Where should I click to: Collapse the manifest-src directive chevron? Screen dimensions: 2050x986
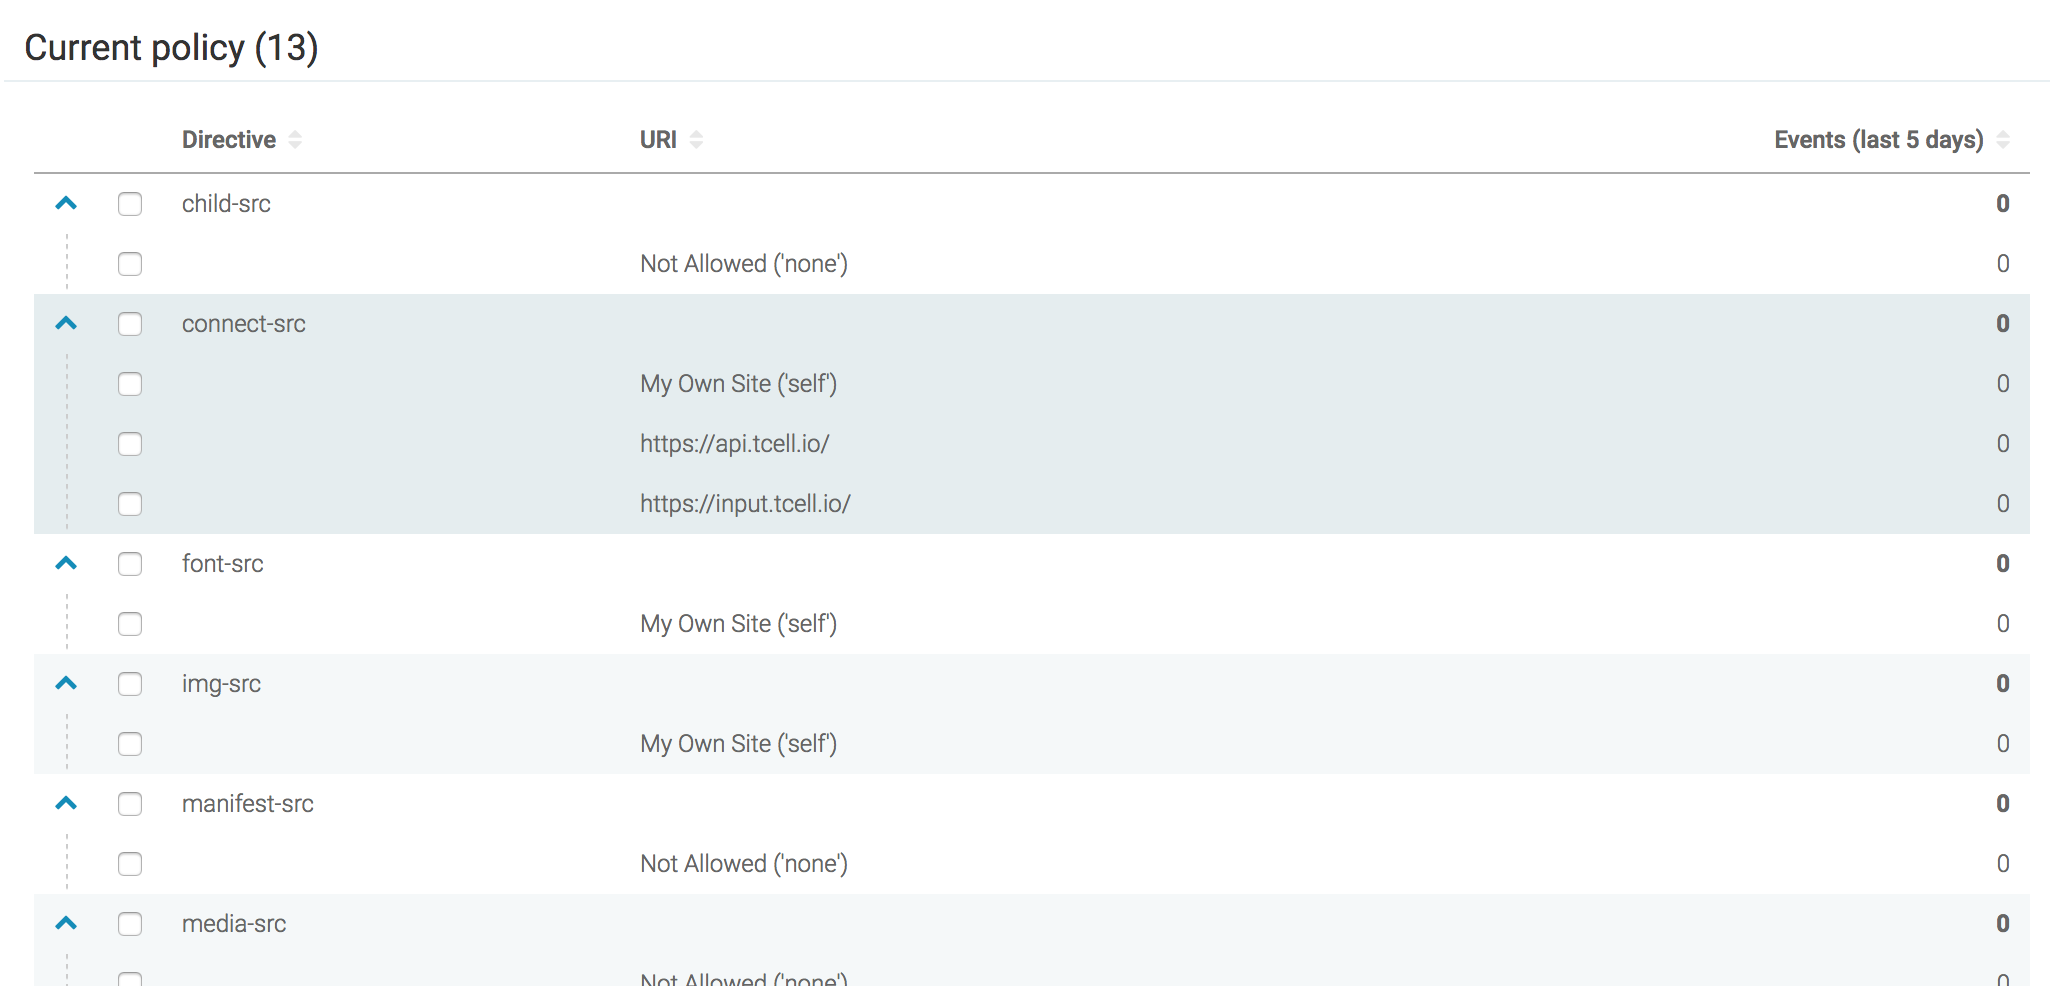point(66,804)
